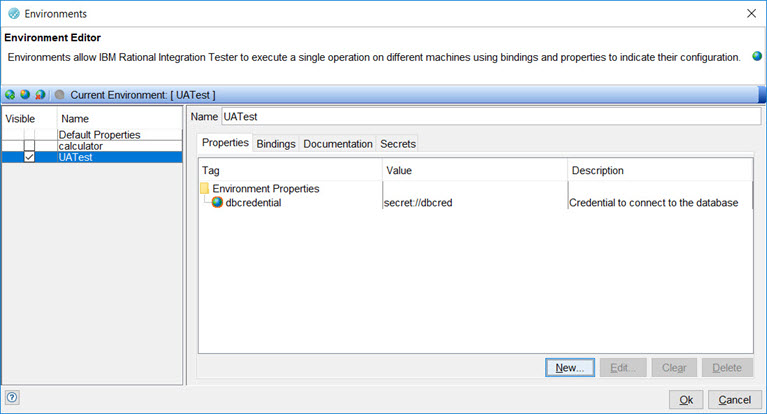Click the dbcredential globe icon
The height and width of the screenshot is (414, 767).
point(217,202)
